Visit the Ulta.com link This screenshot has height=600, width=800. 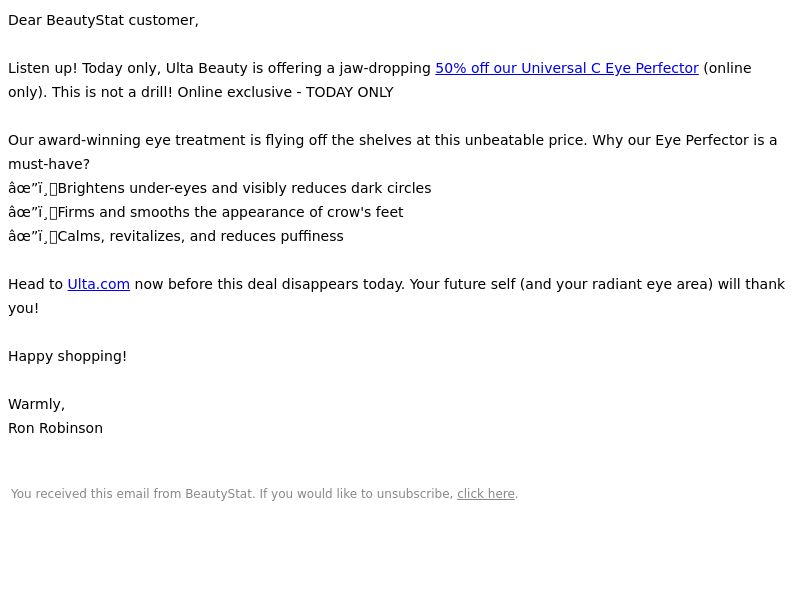pos(98,284)
